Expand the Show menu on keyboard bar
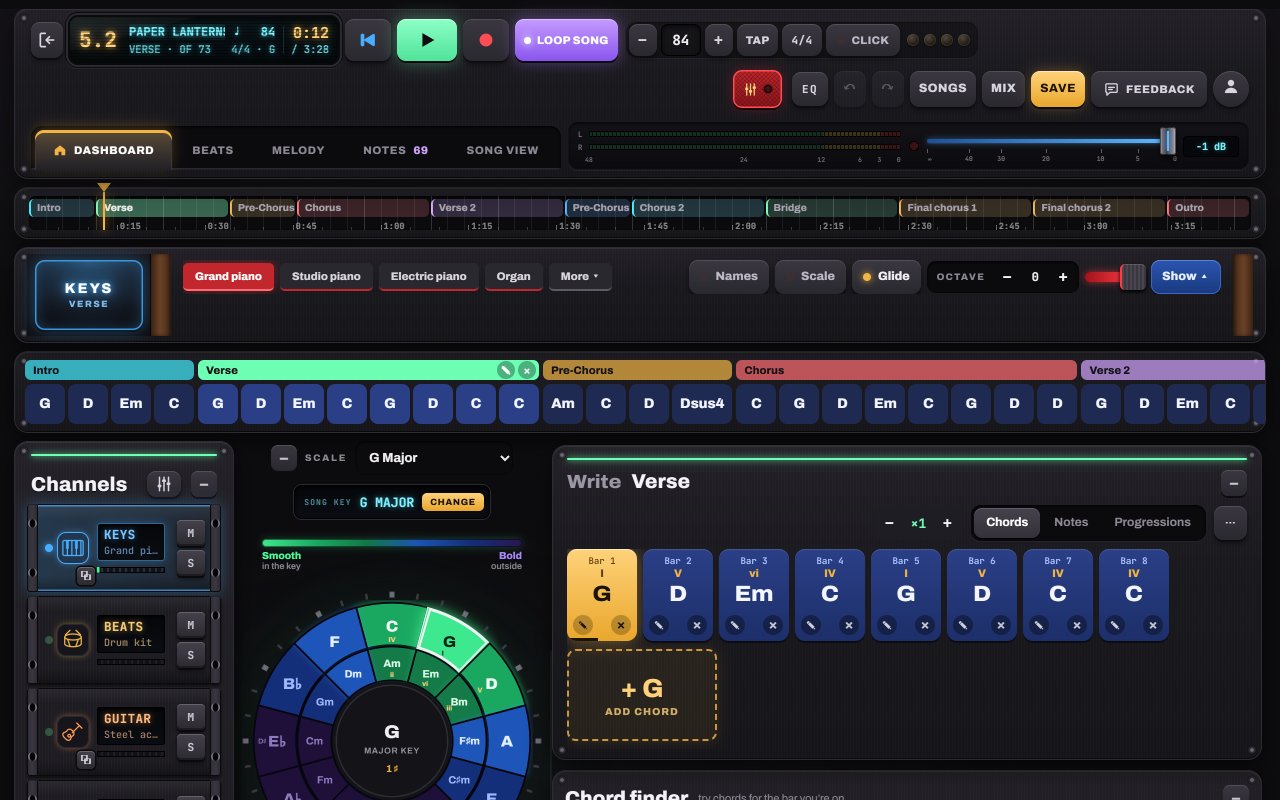Viewport: 1280px width, 800px height. click(1185, 276)
